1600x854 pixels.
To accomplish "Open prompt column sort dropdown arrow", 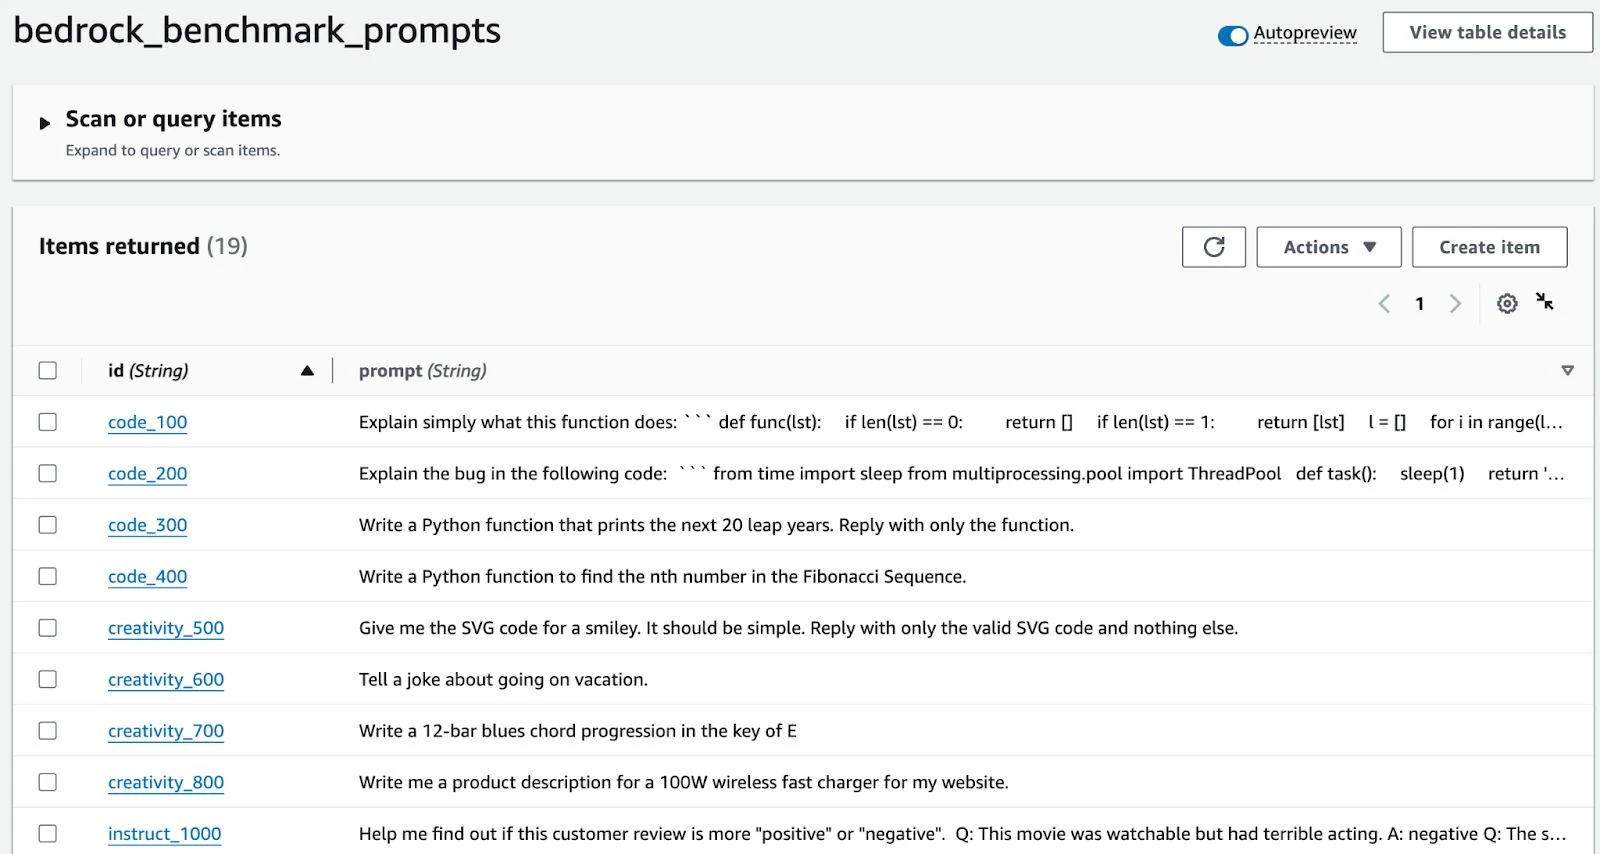I will [x=1567, y=371].
